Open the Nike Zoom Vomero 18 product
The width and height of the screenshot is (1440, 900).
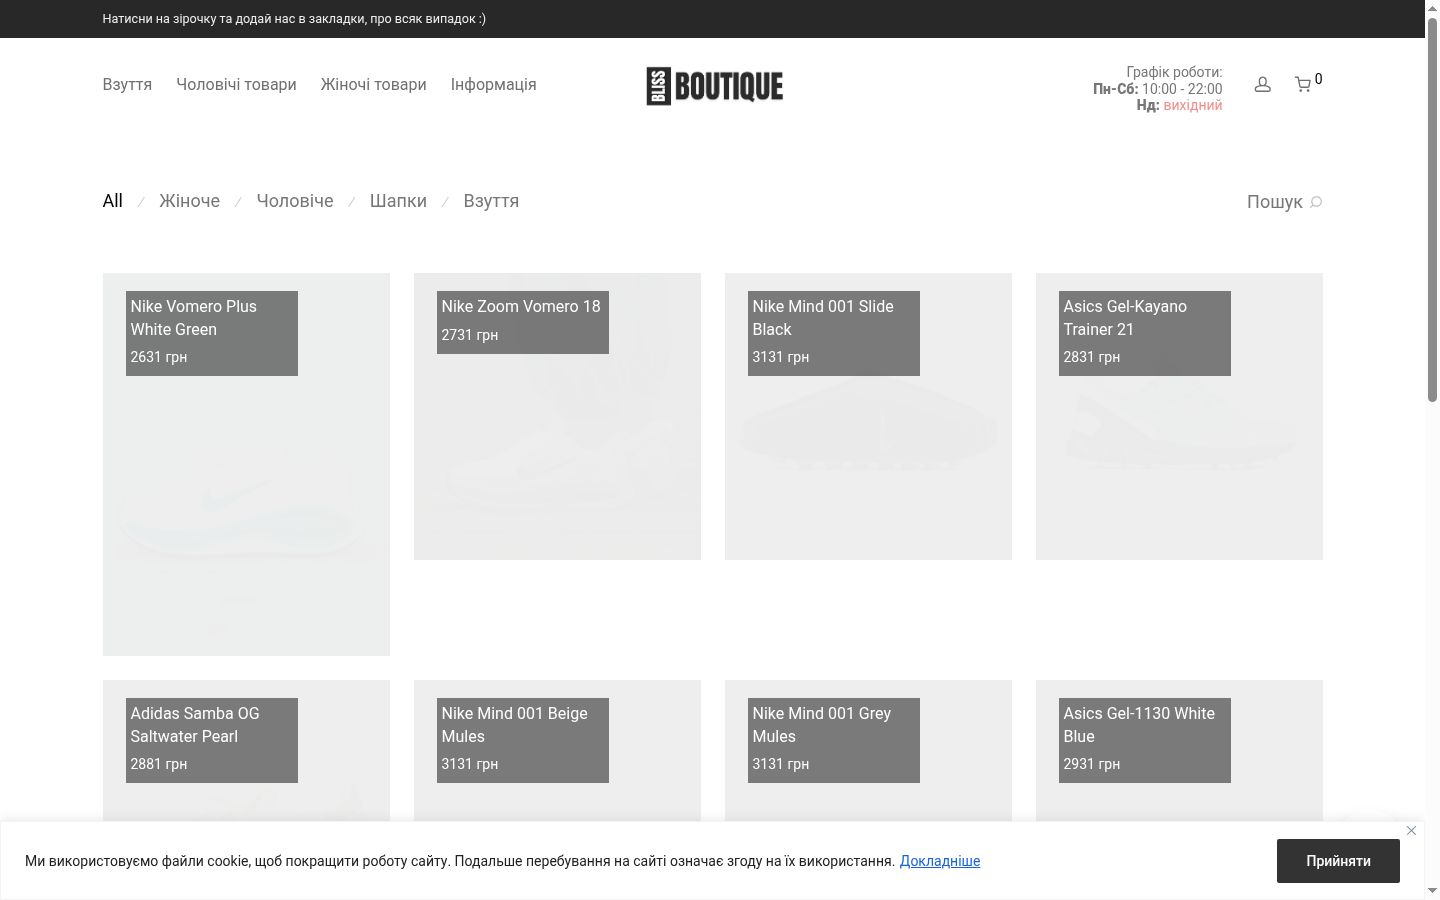(557, 416)
